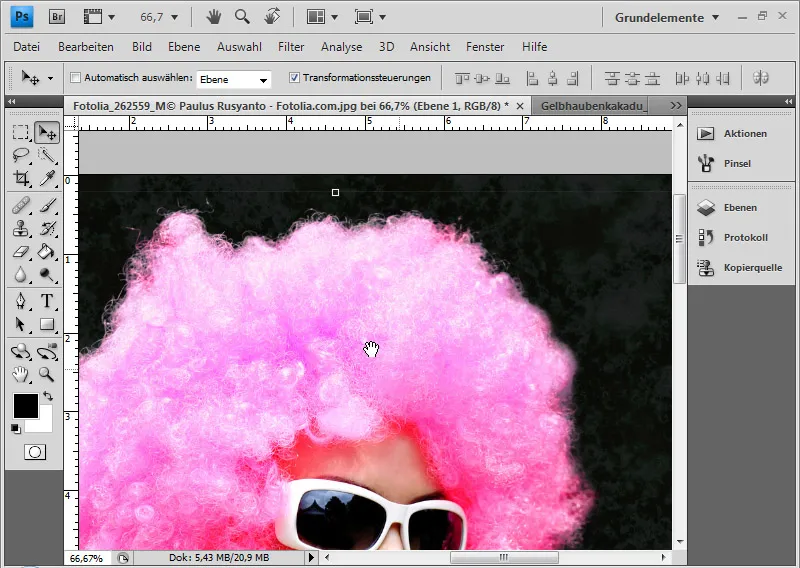Select the Clone Stamp tool
800x568 pixels.
[20, 228]
